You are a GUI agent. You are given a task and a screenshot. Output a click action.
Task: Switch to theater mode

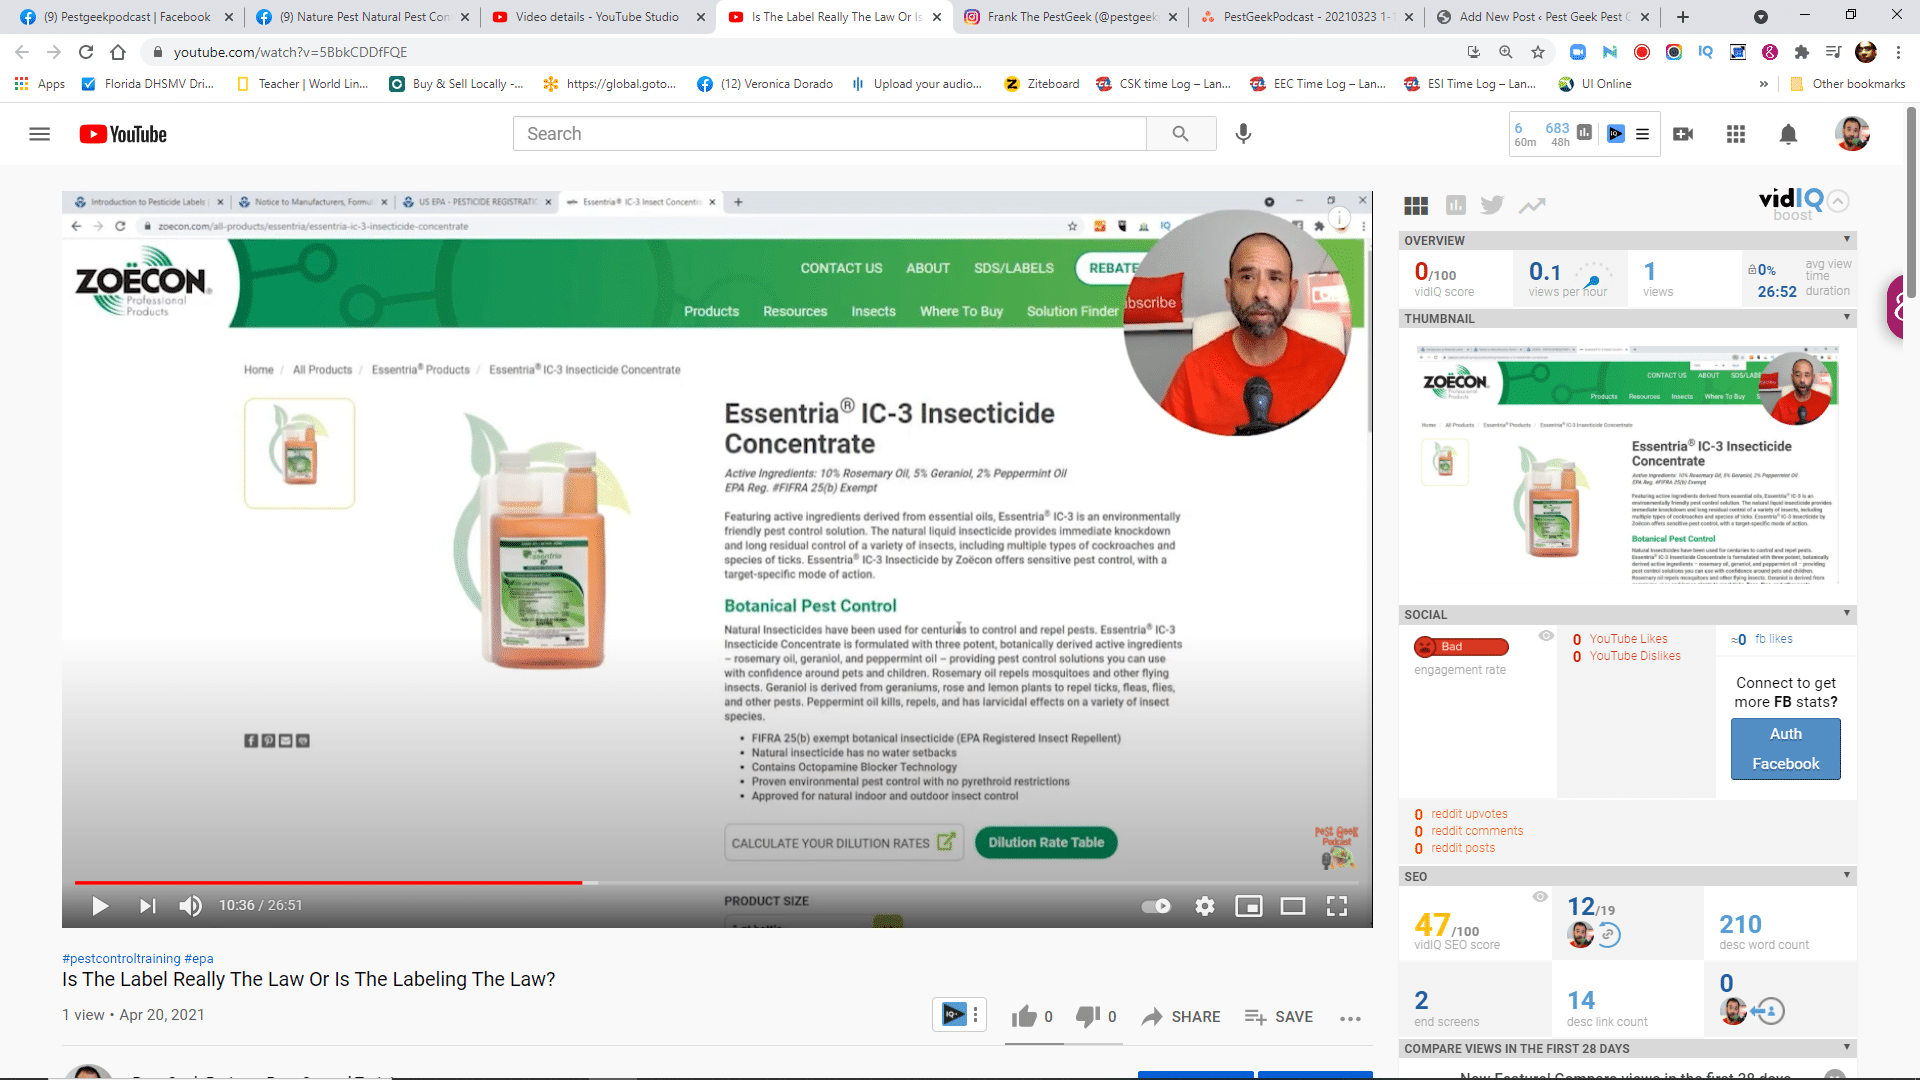1293,906
